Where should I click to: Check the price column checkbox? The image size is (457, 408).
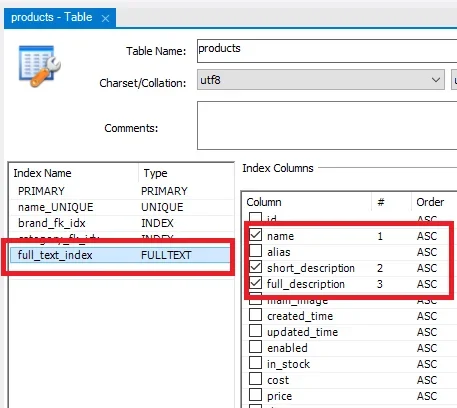(x=256, y=395)
